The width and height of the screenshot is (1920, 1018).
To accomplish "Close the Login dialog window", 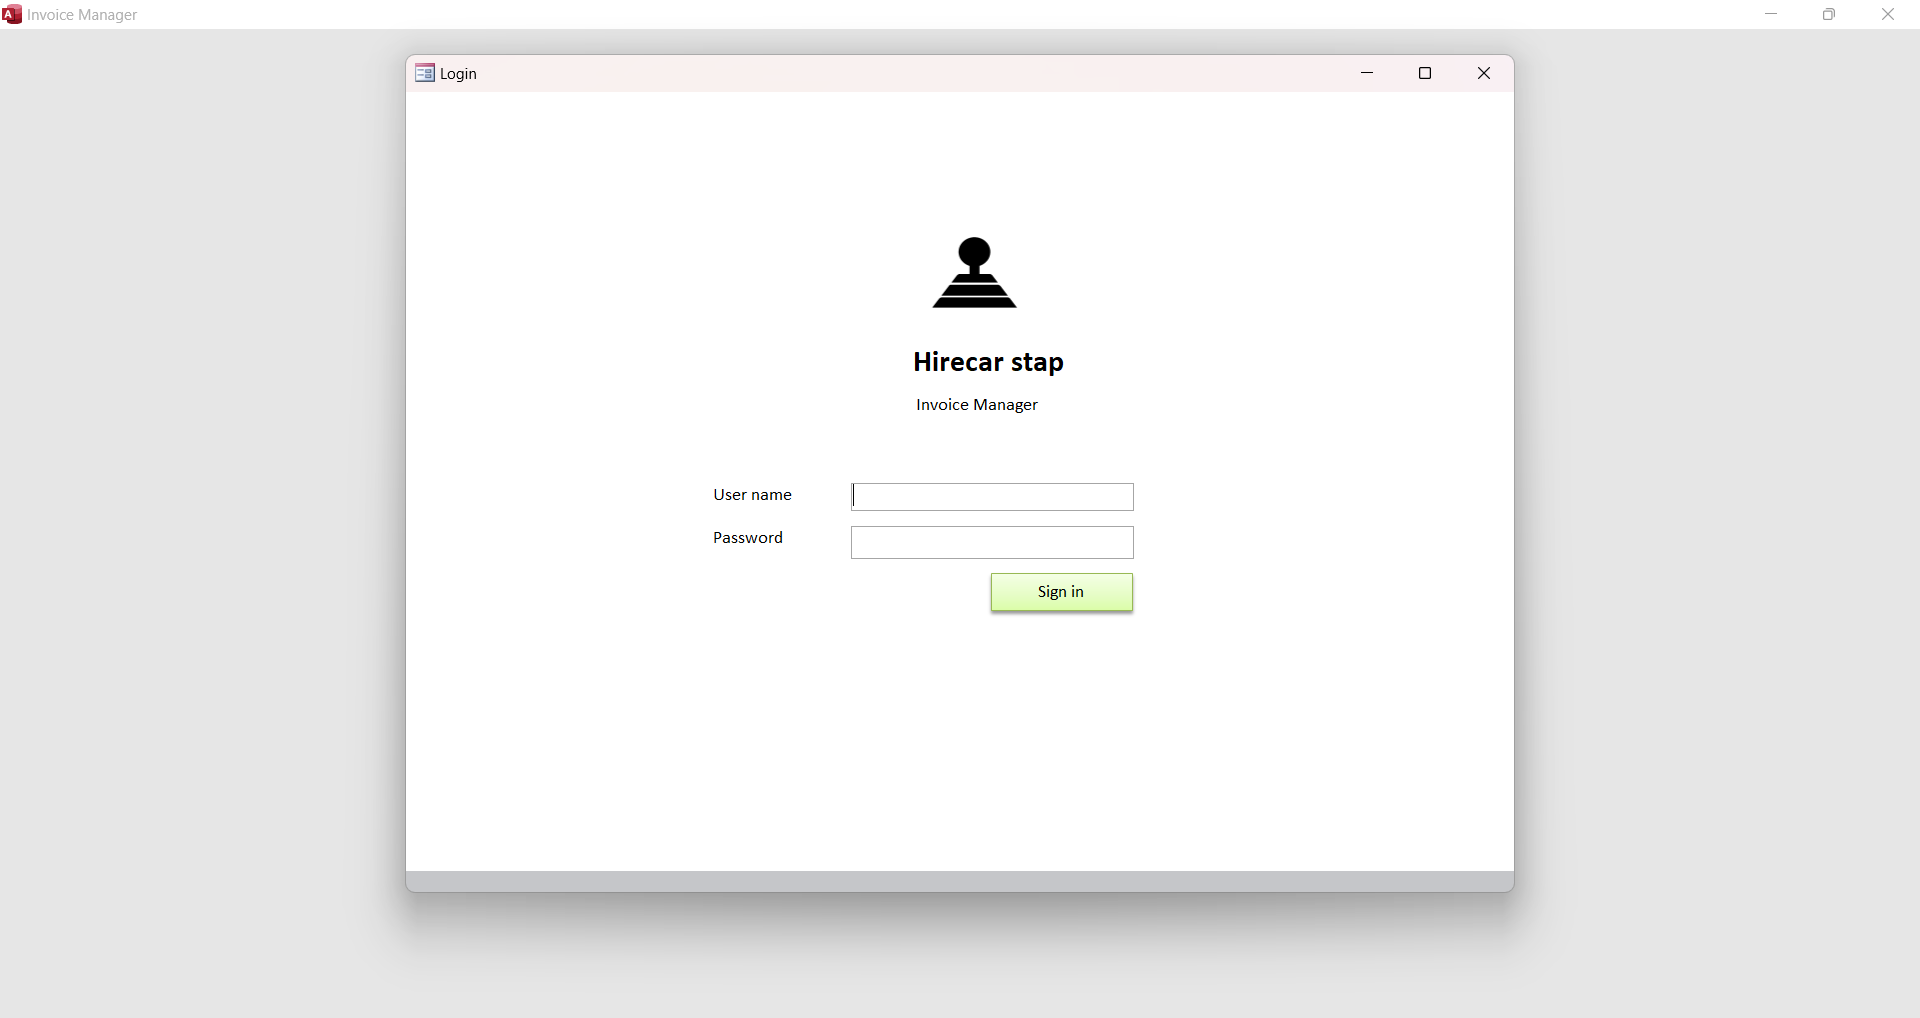I will click(x=1484, y=73).
